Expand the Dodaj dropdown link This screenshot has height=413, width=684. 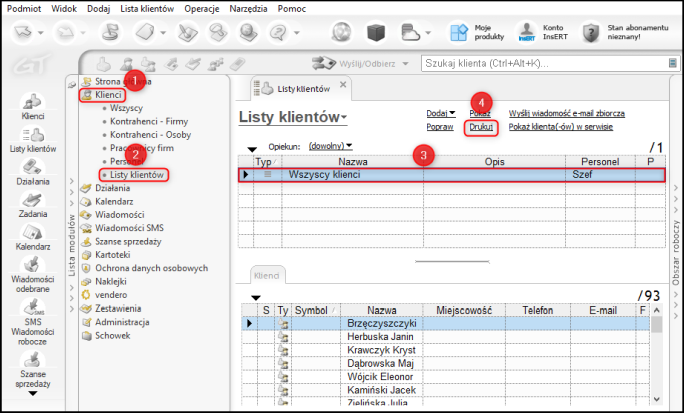(440, 113)
